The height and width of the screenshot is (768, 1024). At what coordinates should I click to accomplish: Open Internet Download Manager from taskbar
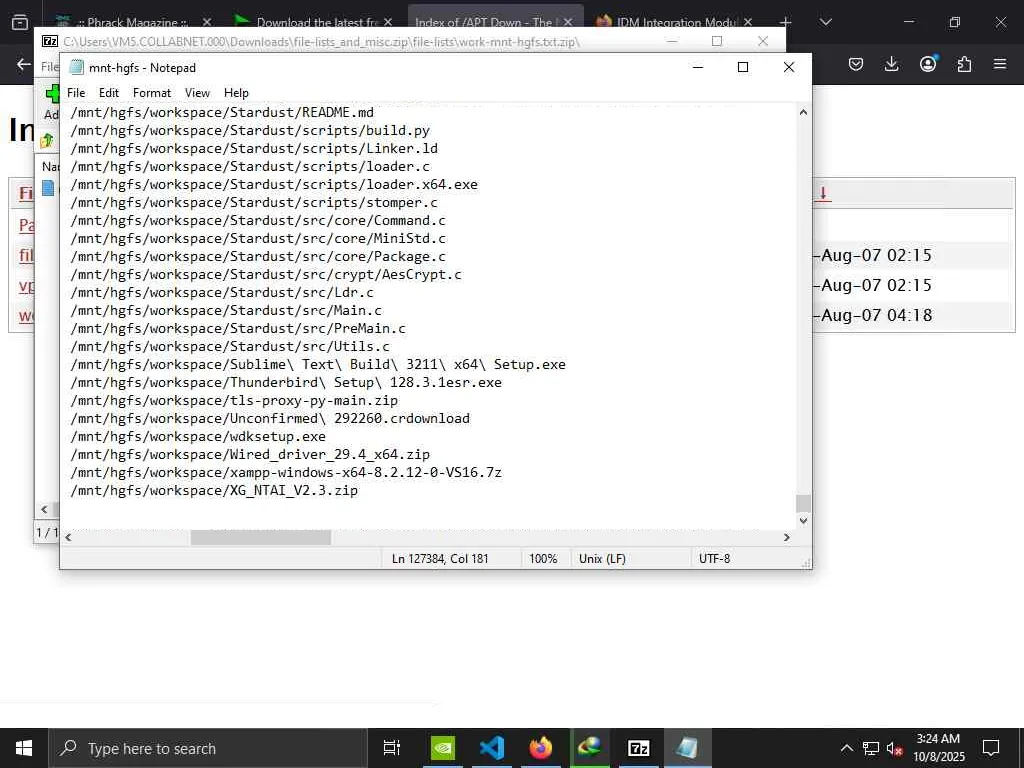590,748
